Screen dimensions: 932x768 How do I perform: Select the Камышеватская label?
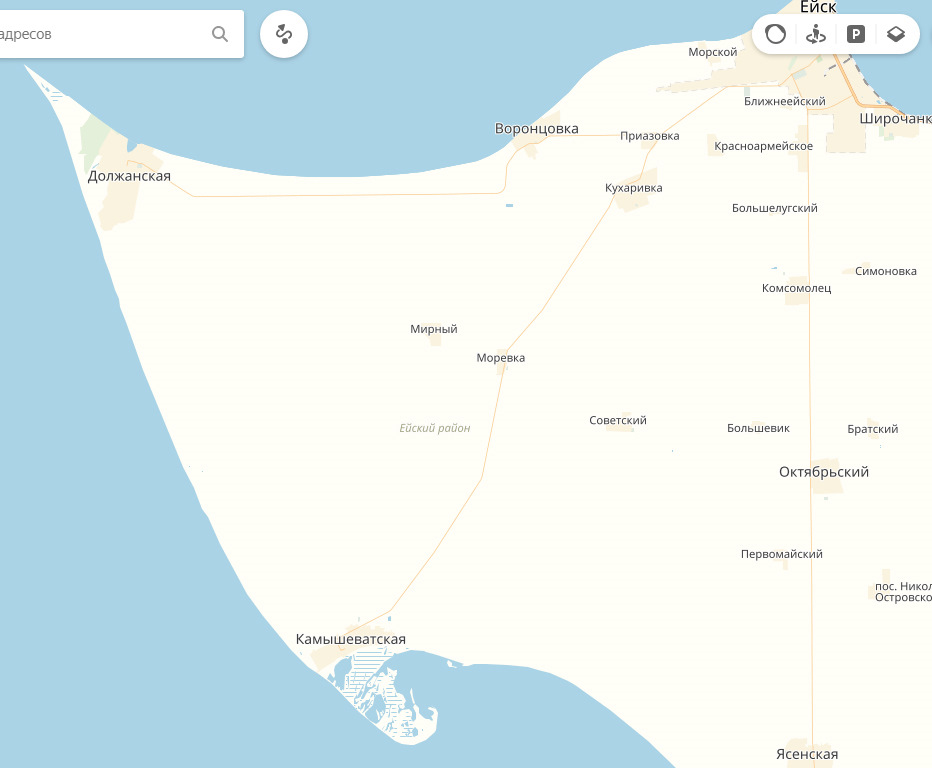(351, 640)
